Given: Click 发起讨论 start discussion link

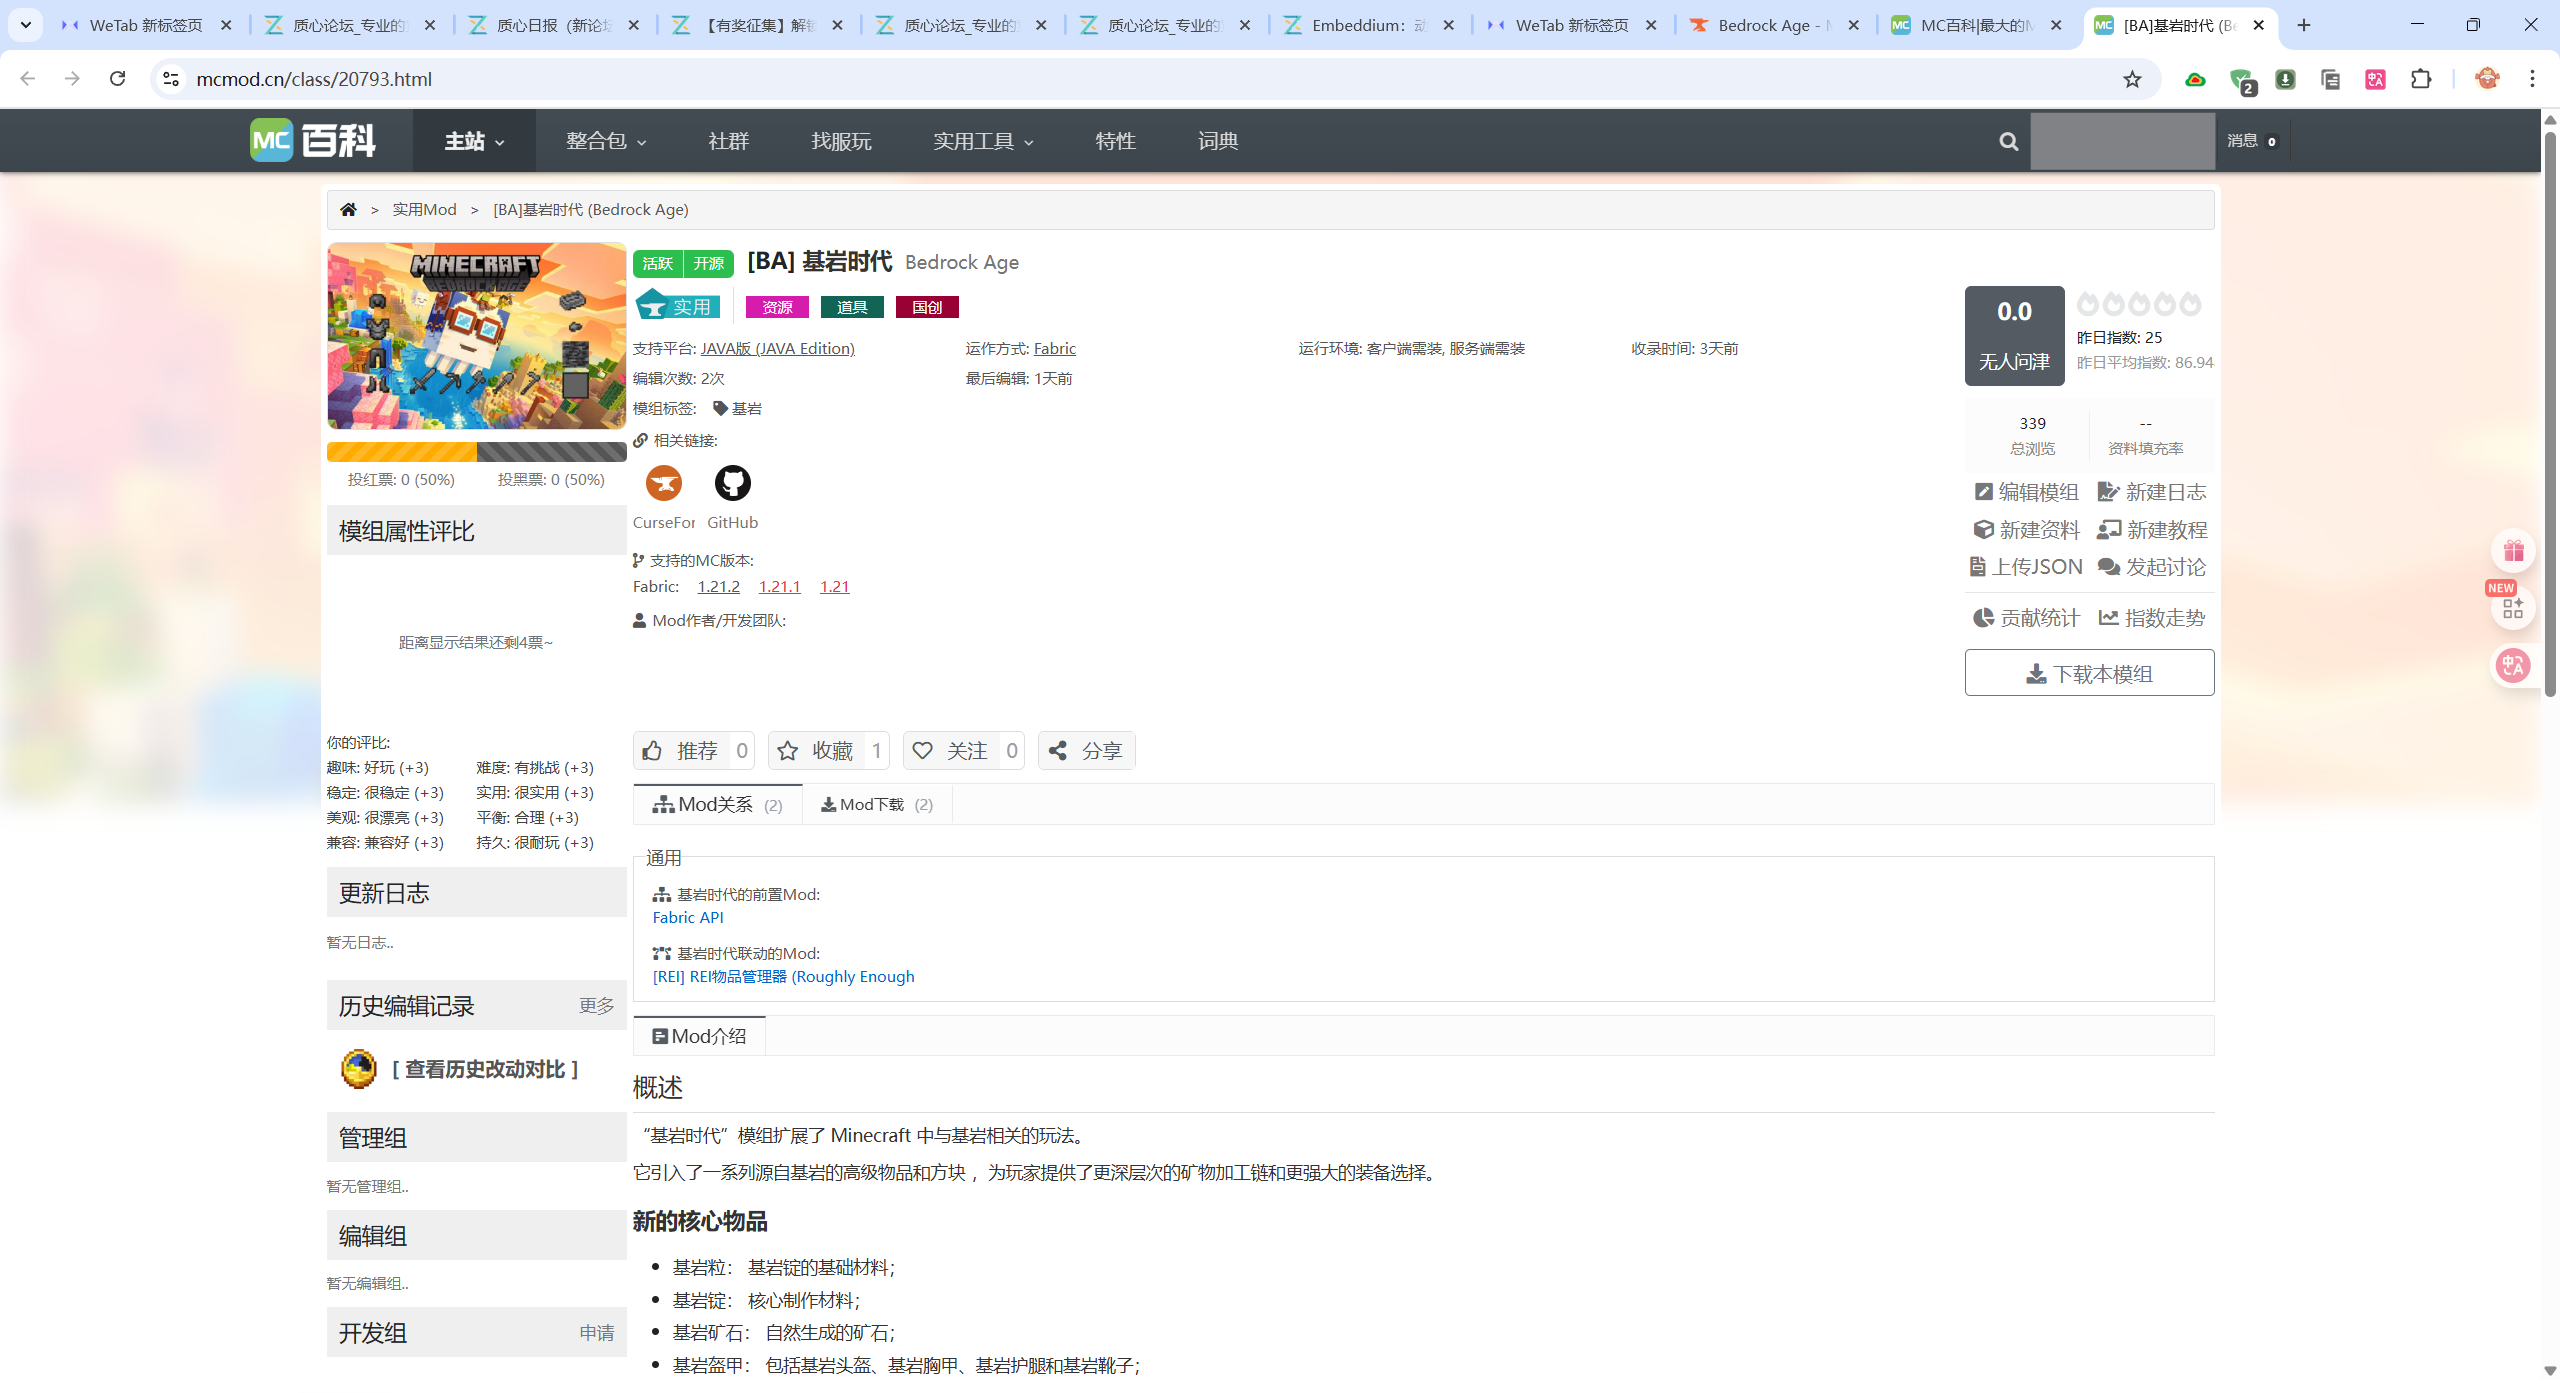Looking at the screenshot, I should click(2152, 567).
